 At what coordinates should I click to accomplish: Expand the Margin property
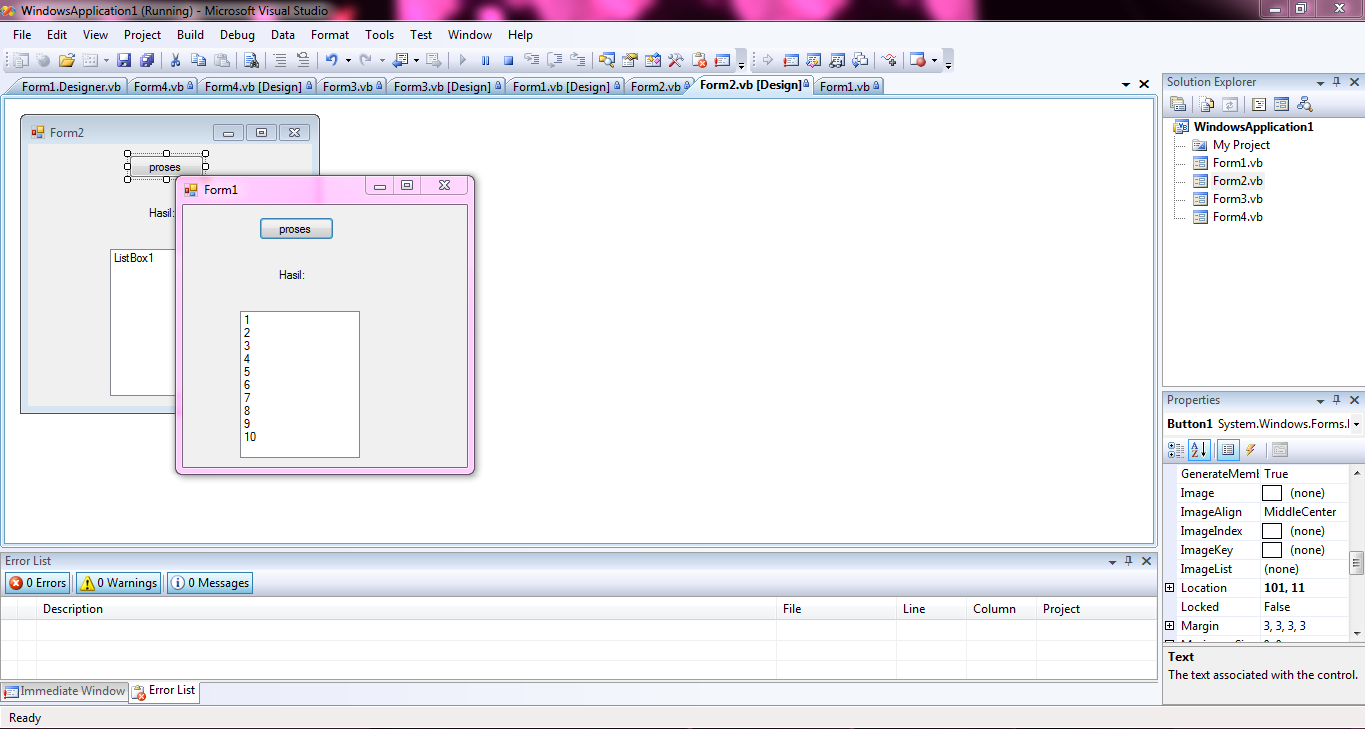point(1171,625)
